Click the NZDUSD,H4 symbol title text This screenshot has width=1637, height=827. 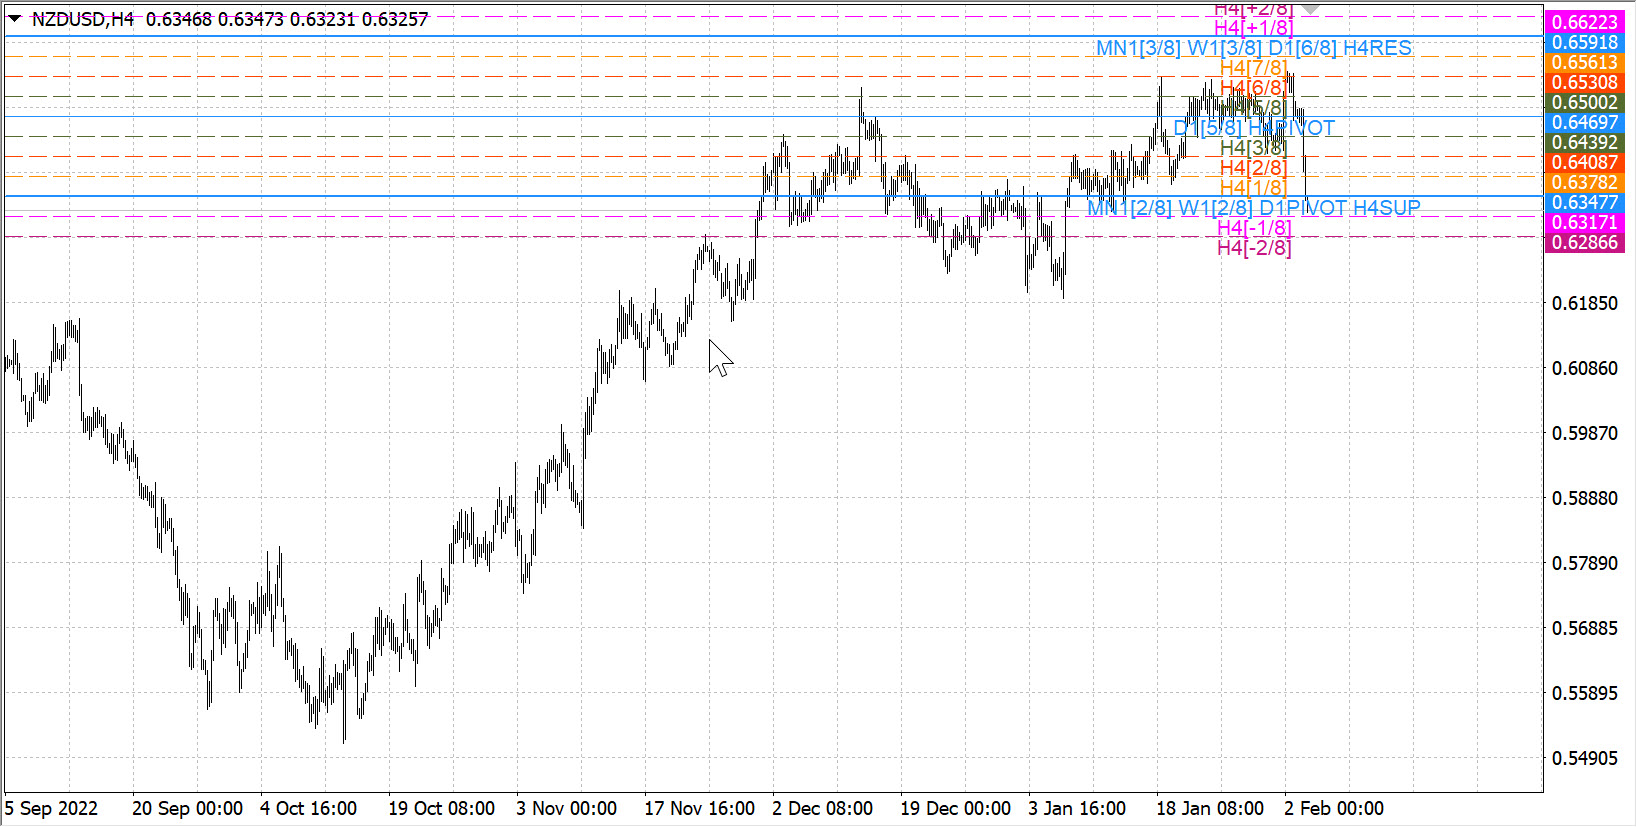(83, 19)
